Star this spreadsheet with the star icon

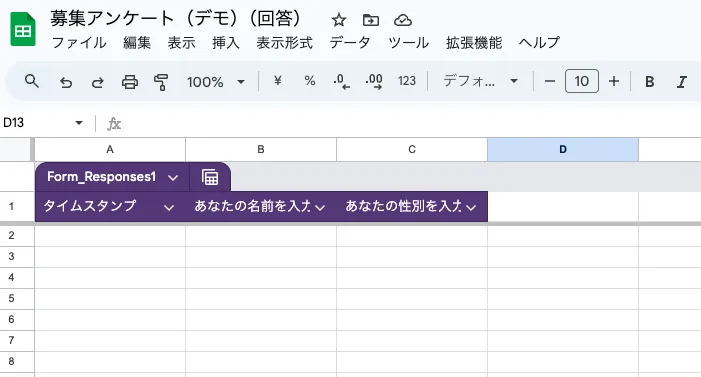(x=339, y=20)
